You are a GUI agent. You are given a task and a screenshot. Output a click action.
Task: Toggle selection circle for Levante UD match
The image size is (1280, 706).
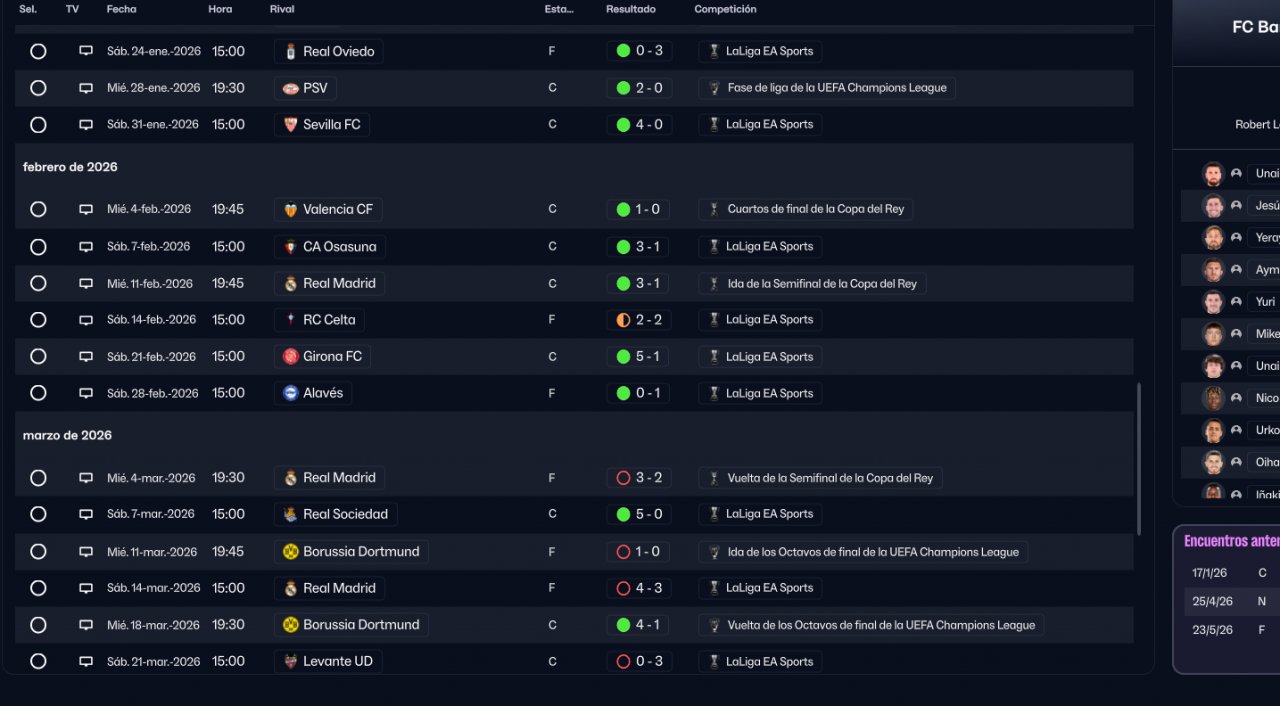[38, 662]
